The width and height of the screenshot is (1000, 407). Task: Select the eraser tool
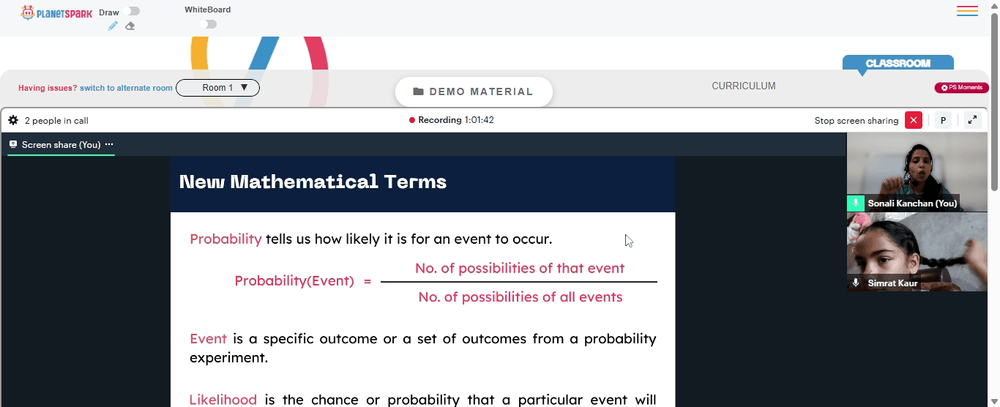tap(130, 26)
